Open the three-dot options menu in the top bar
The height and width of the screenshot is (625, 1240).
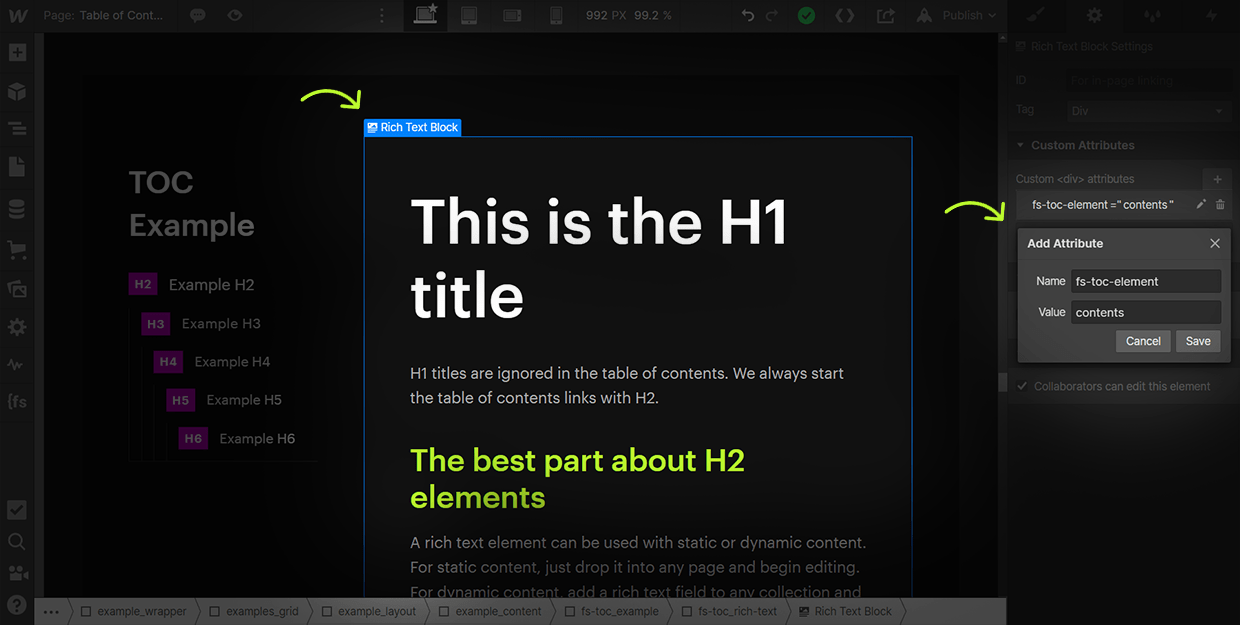coord(381,15)
